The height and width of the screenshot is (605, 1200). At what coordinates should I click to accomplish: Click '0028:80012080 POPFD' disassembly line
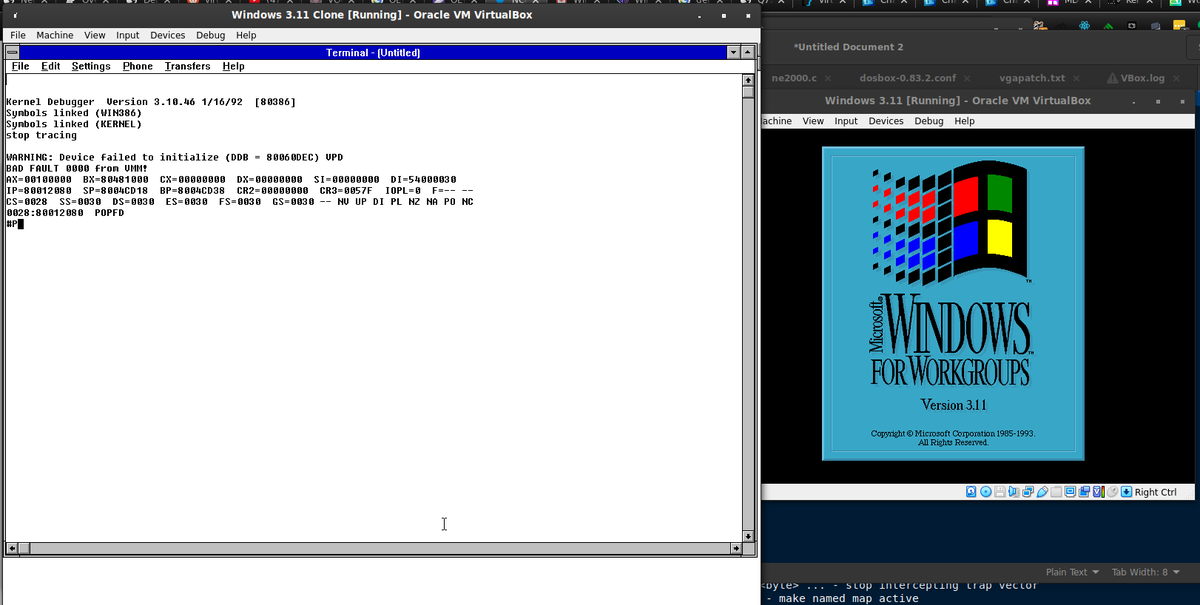coord(65,213)
